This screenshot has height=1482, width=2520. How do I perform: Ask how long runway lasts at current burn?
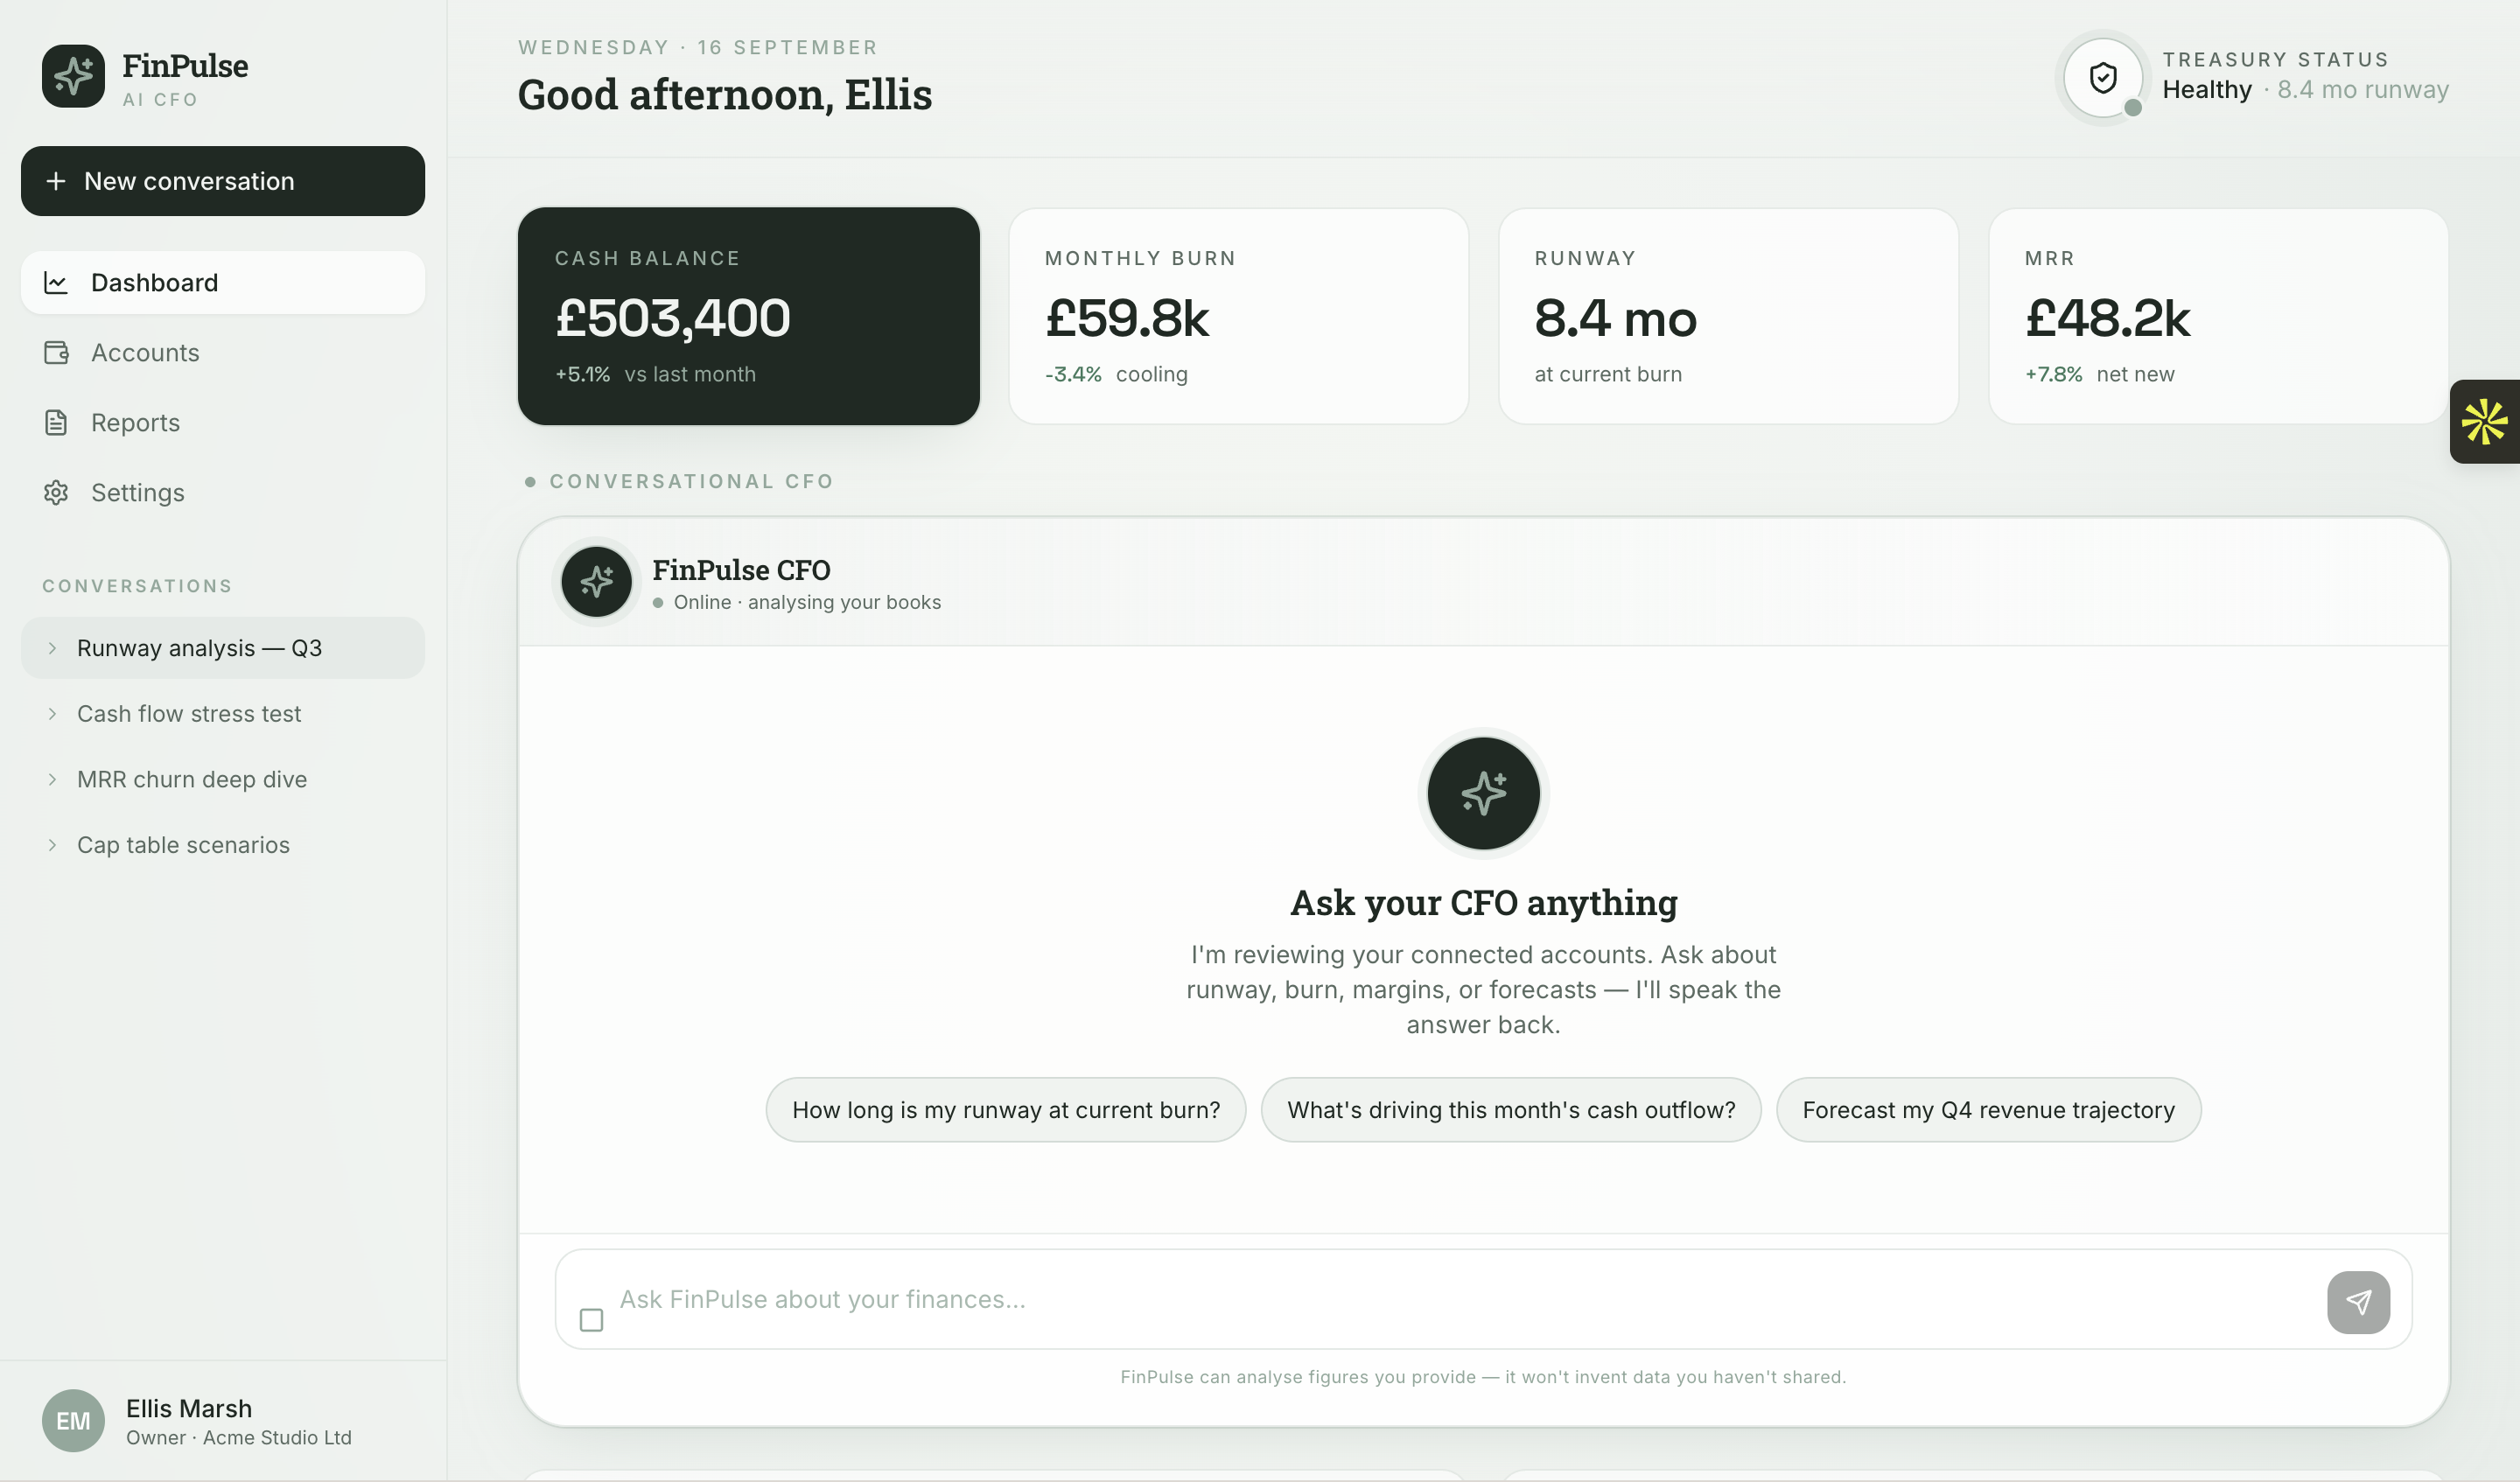click(x=1006, y=1110)
